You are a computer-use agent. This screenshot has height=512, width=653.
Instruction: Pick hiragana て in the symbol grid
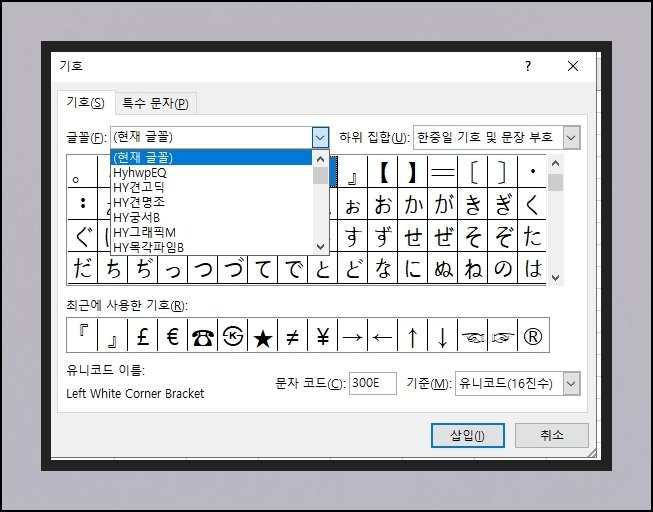coord(262,268)
